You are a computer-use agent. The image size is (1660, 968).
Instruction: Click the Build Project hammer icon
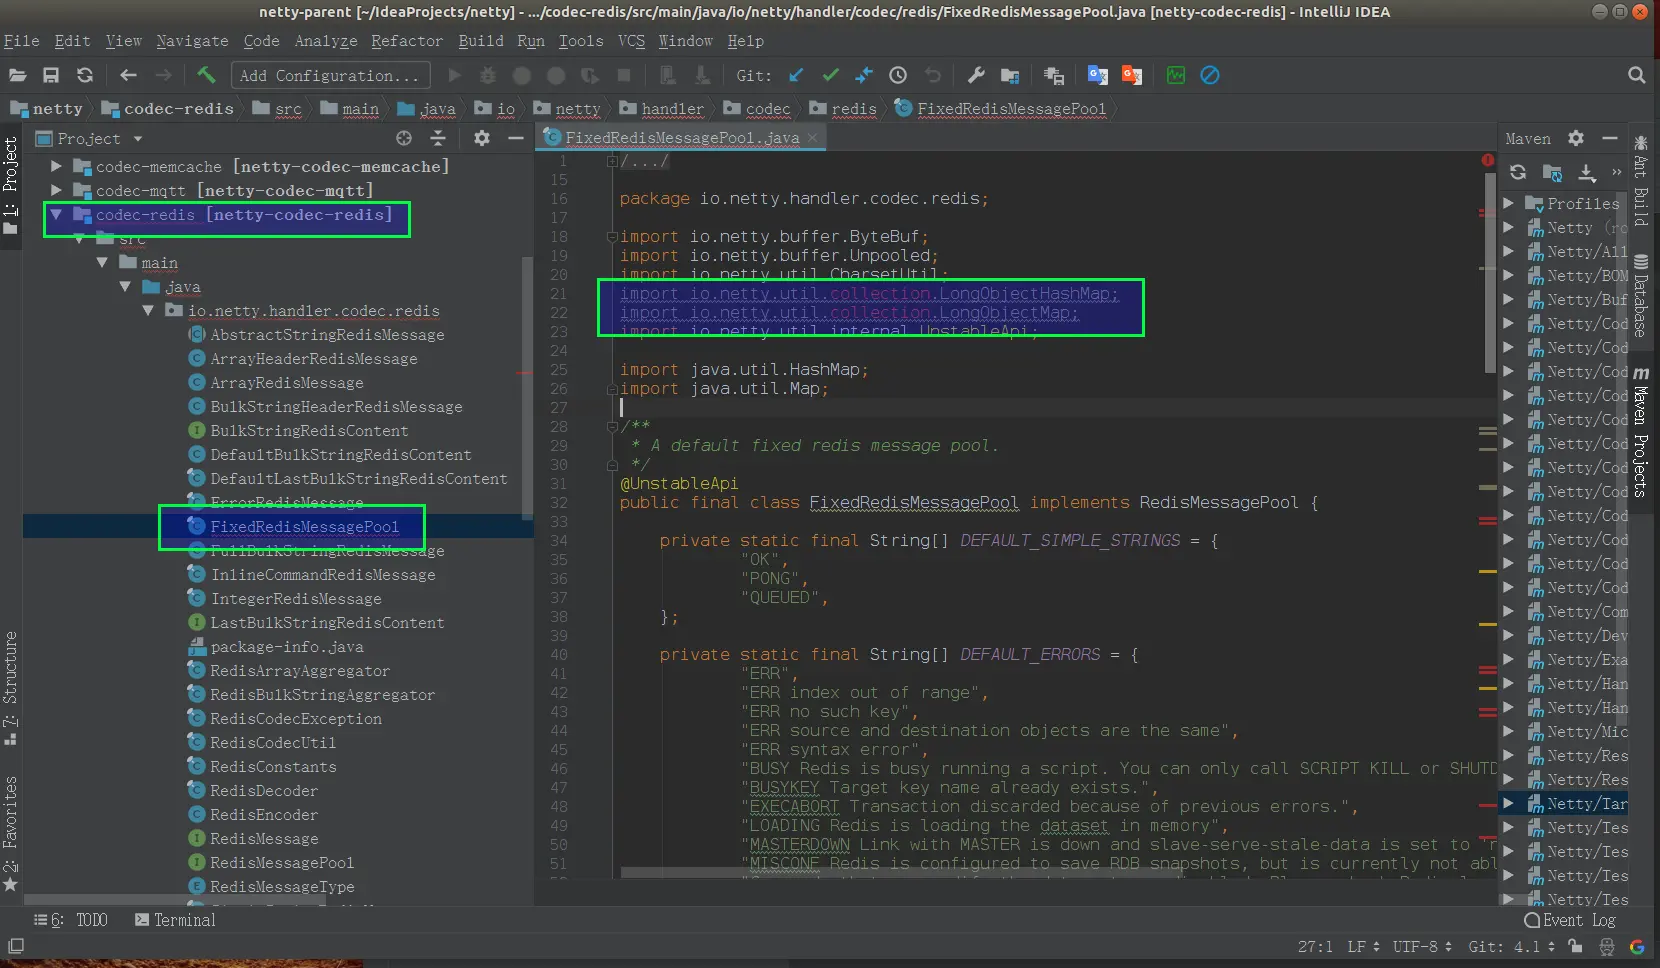pos(206,75)
